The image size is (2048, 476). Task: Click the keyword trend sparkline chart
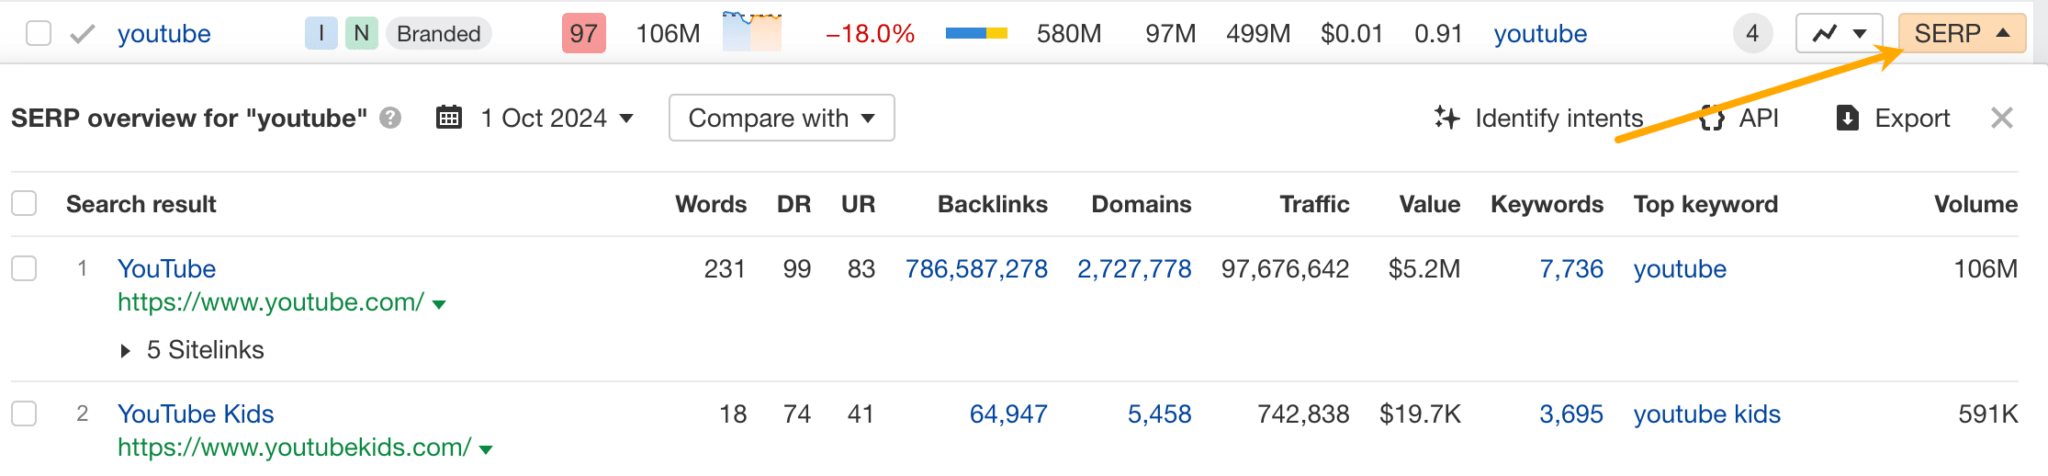click(751, 32)
